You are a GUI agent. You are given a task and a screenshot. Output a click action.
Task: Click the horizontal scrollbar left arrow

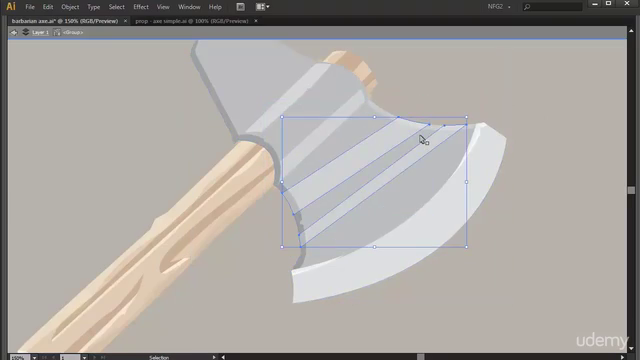point(223,358)
